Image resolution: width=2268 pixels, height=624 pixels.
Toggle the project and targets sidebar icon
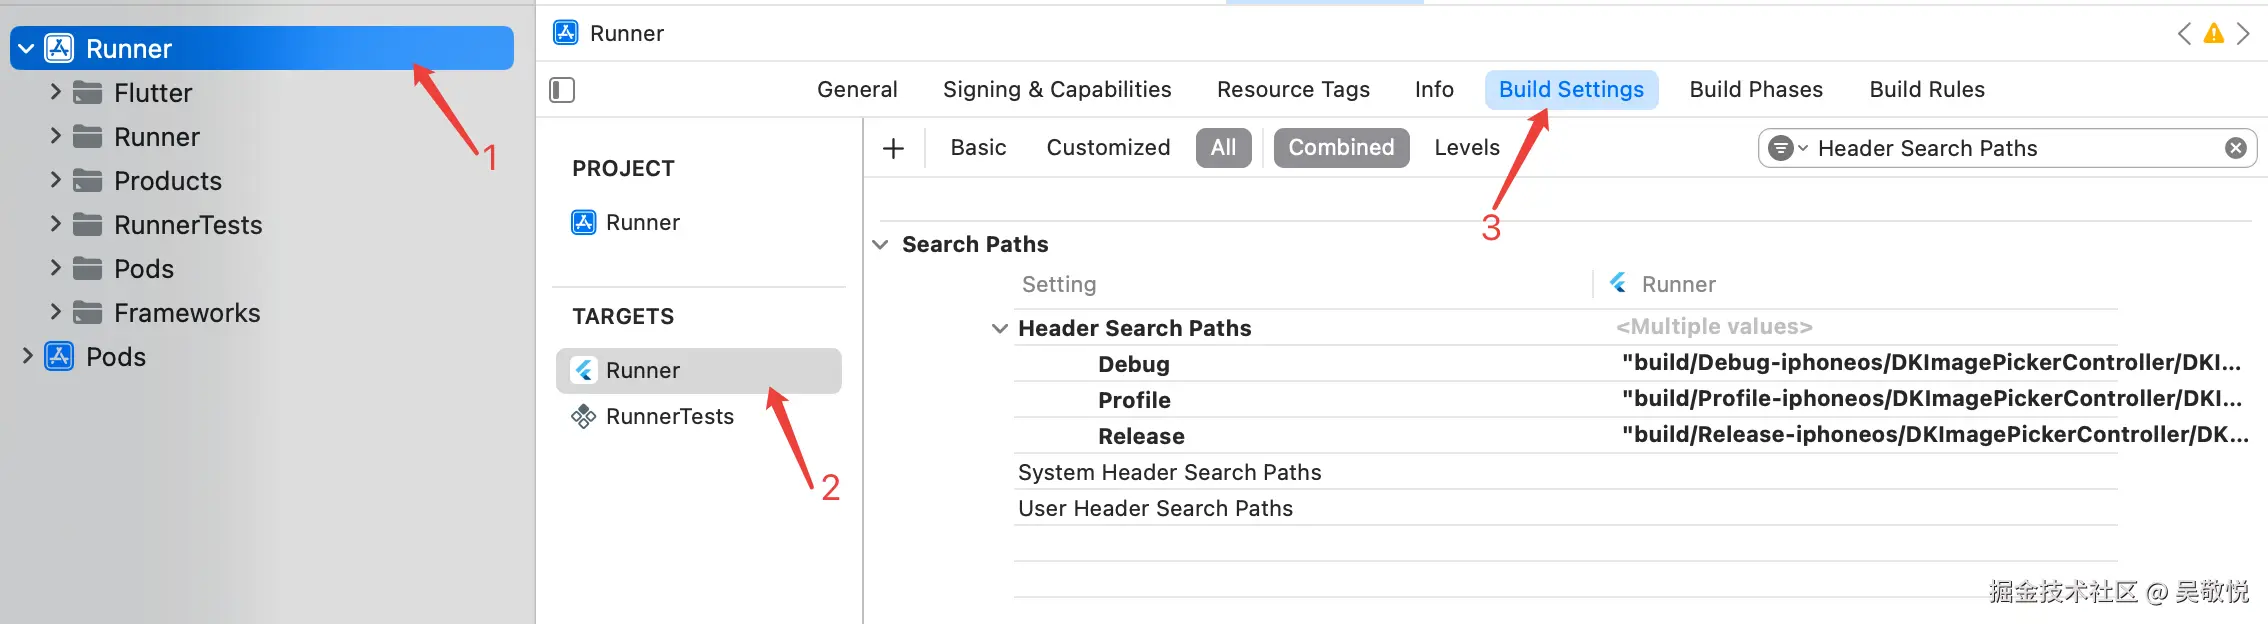click(x=562, y=90)
